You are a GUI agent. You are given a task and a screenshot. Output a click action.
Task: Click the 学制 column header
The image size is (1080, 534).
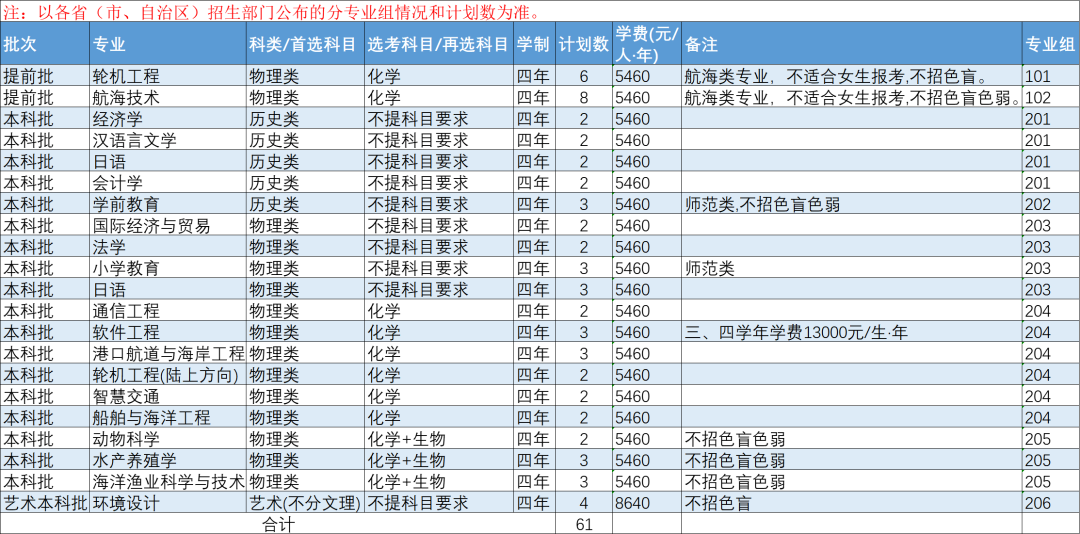(x=534, y=43)
